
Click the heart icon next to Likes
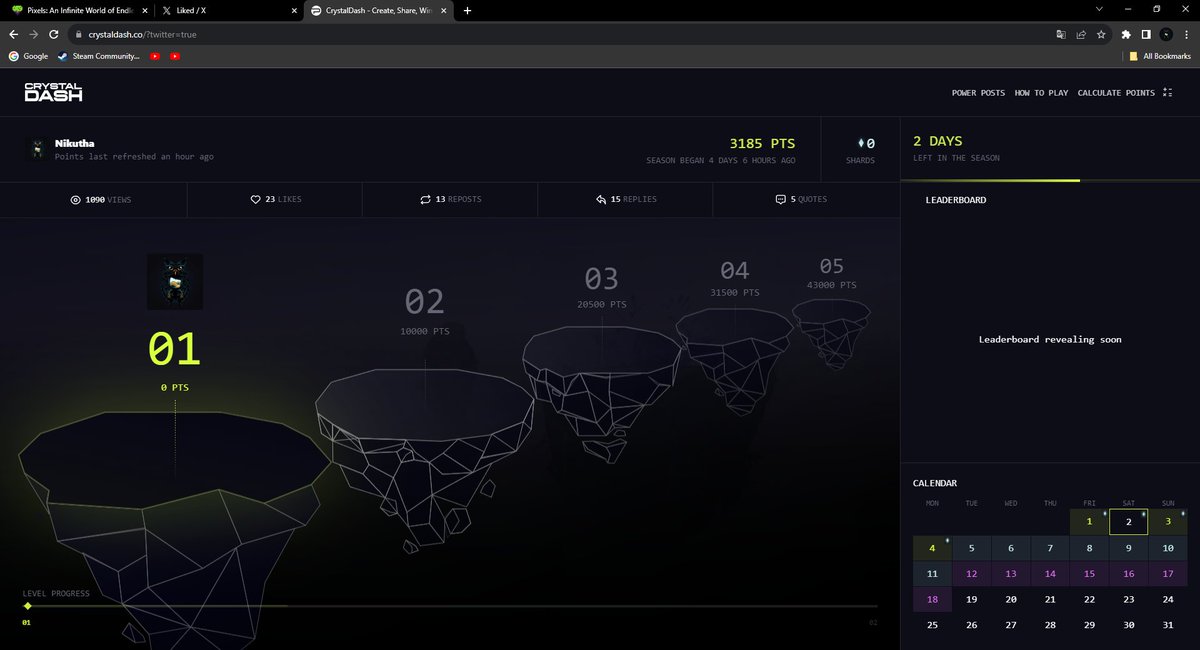point(256,199)
